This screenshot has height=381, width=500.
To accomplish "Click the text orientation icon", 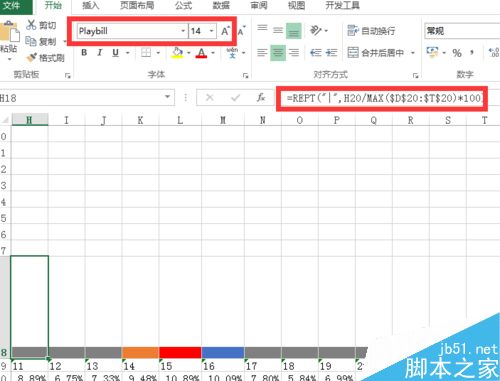I will point(316,31).
